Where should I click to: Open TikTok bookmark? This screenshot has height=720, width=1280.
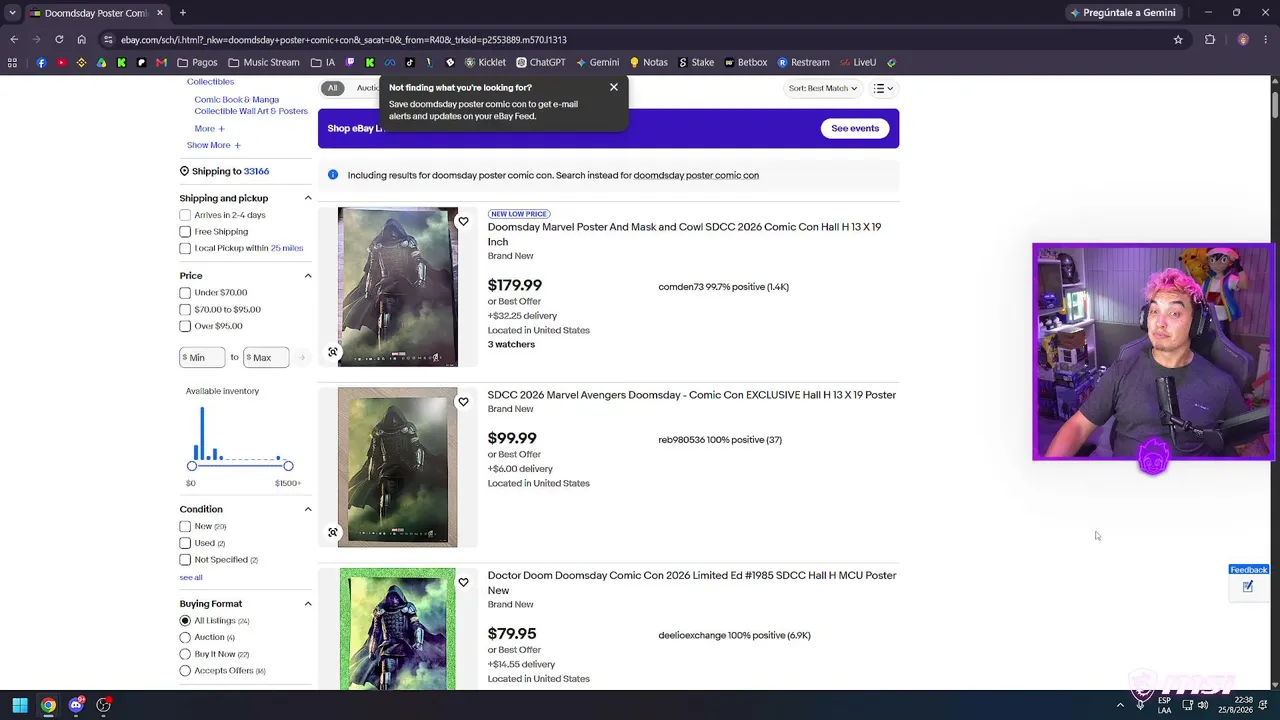tap(409, 62)
